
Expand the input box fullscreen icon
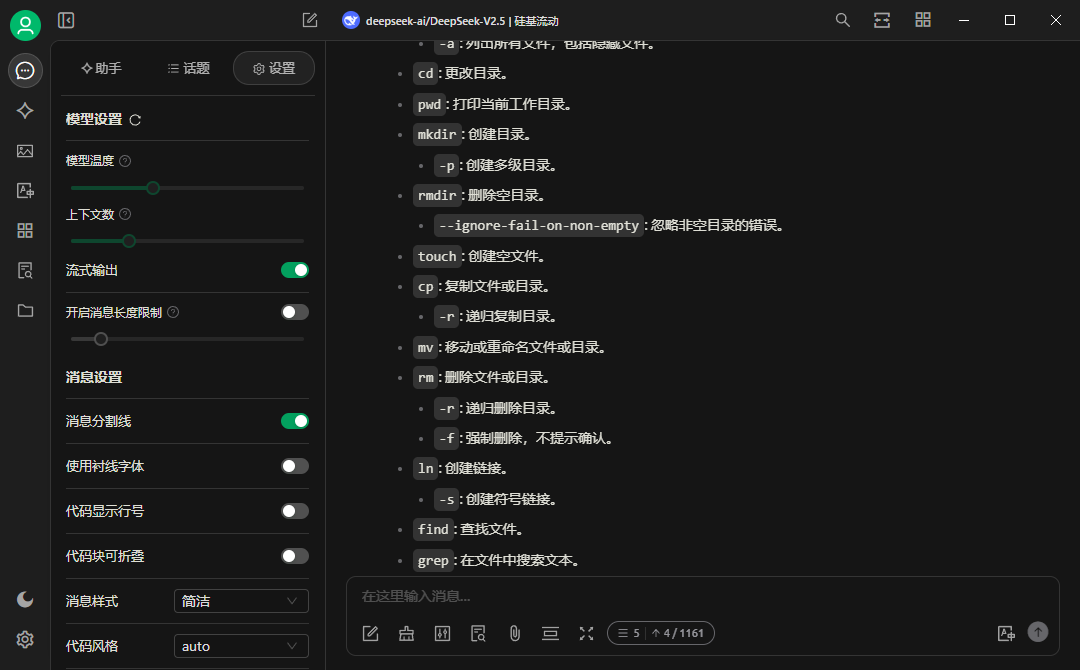click(586, 634)
